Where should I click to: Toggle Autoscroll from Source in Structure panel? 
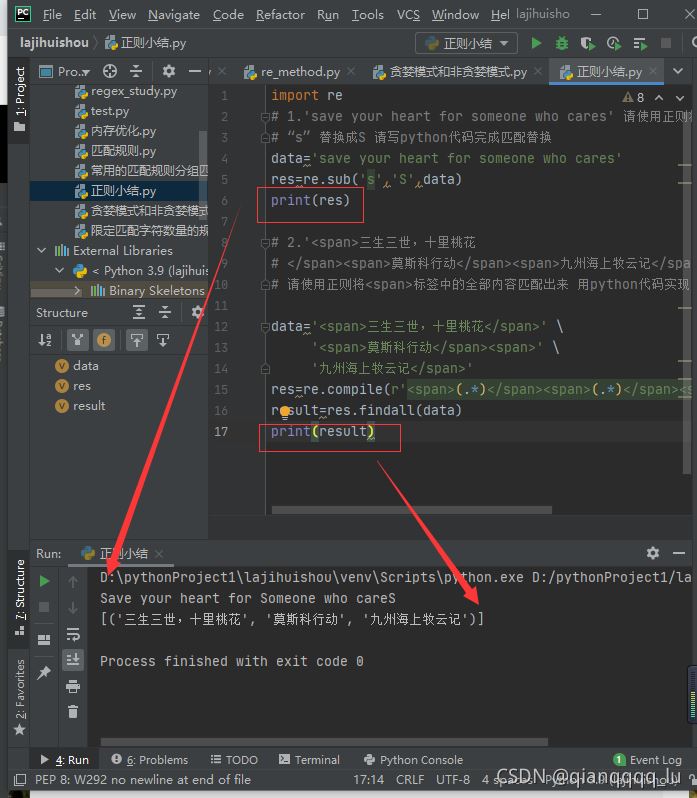click(x=163, y=339)
